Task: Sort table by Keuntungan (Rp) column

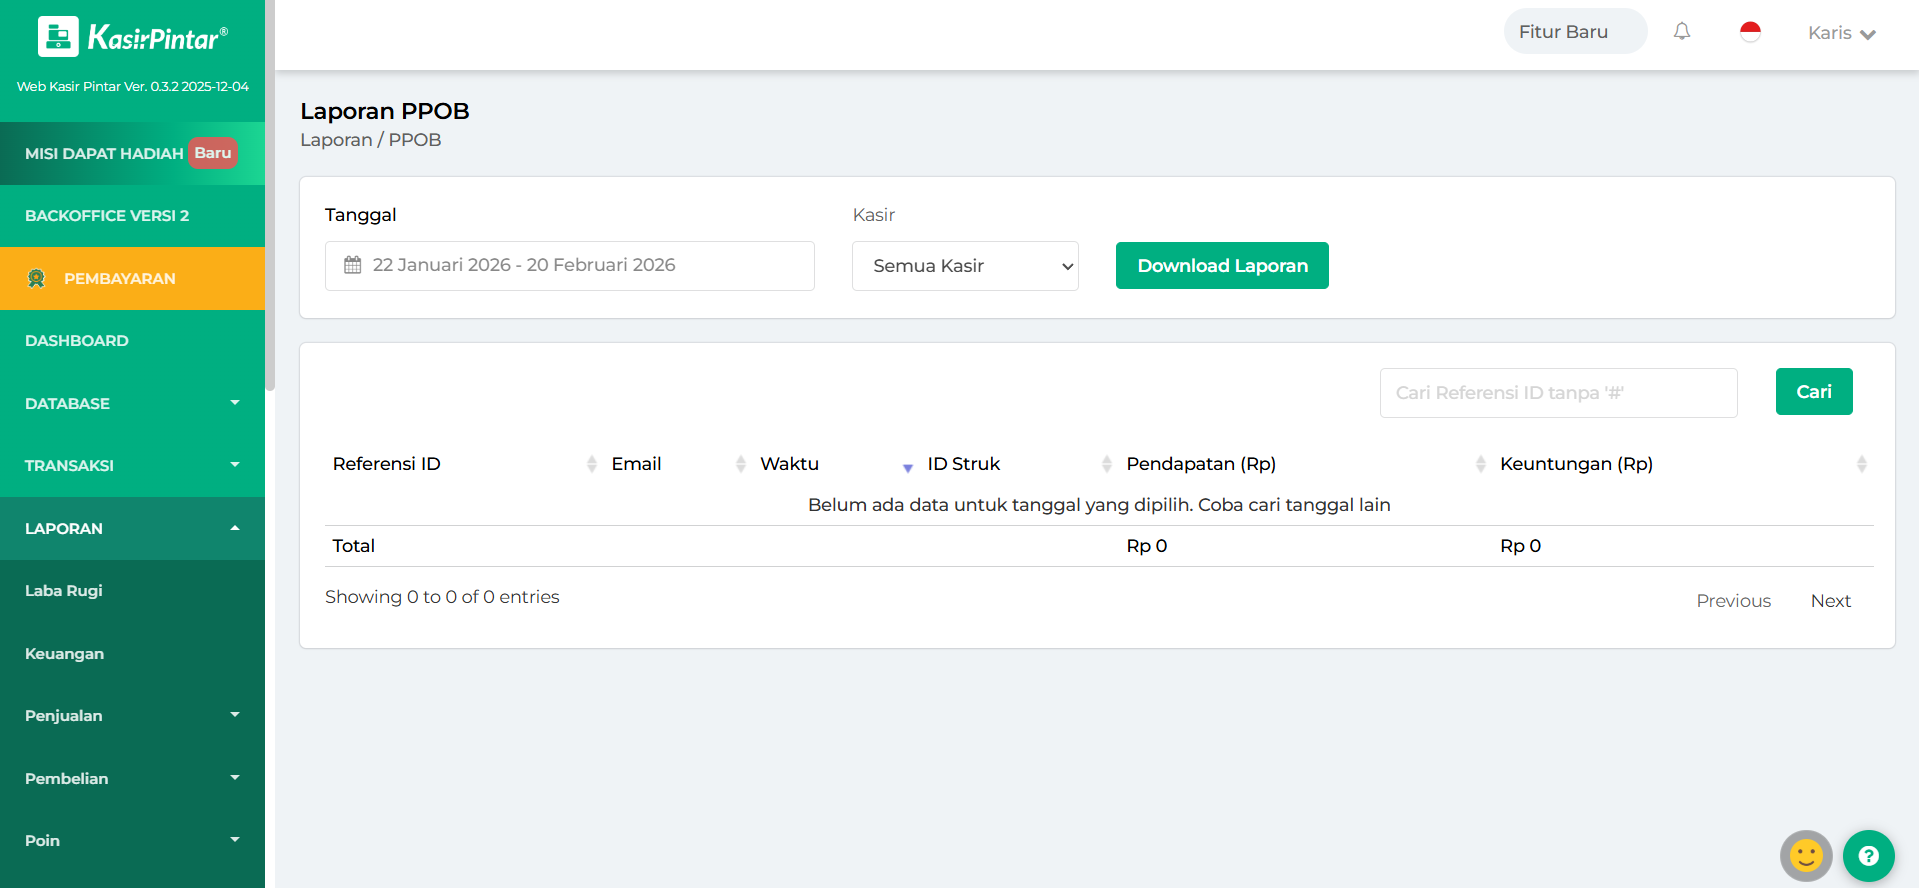Action: coord(1861,464)
